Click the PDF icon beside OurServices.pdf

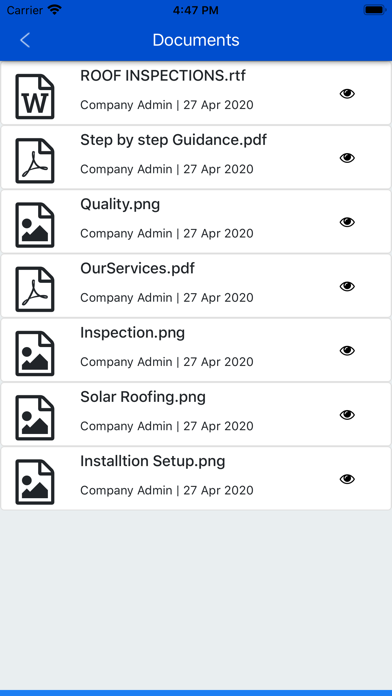35,289
